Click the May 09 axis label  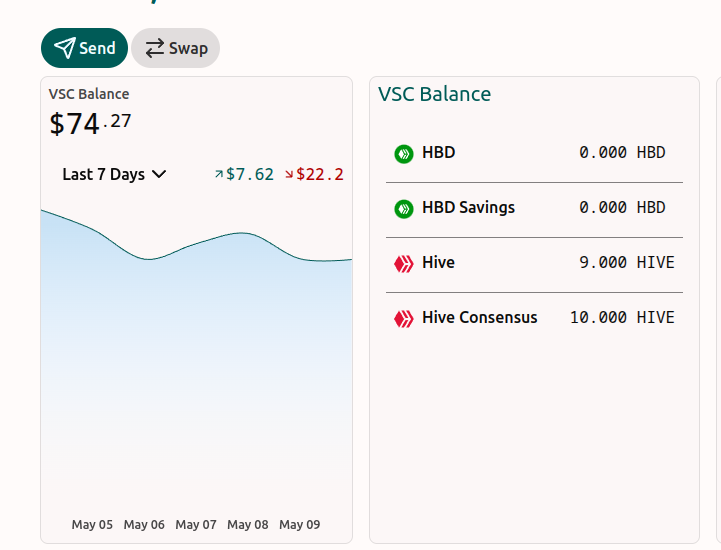300,525
